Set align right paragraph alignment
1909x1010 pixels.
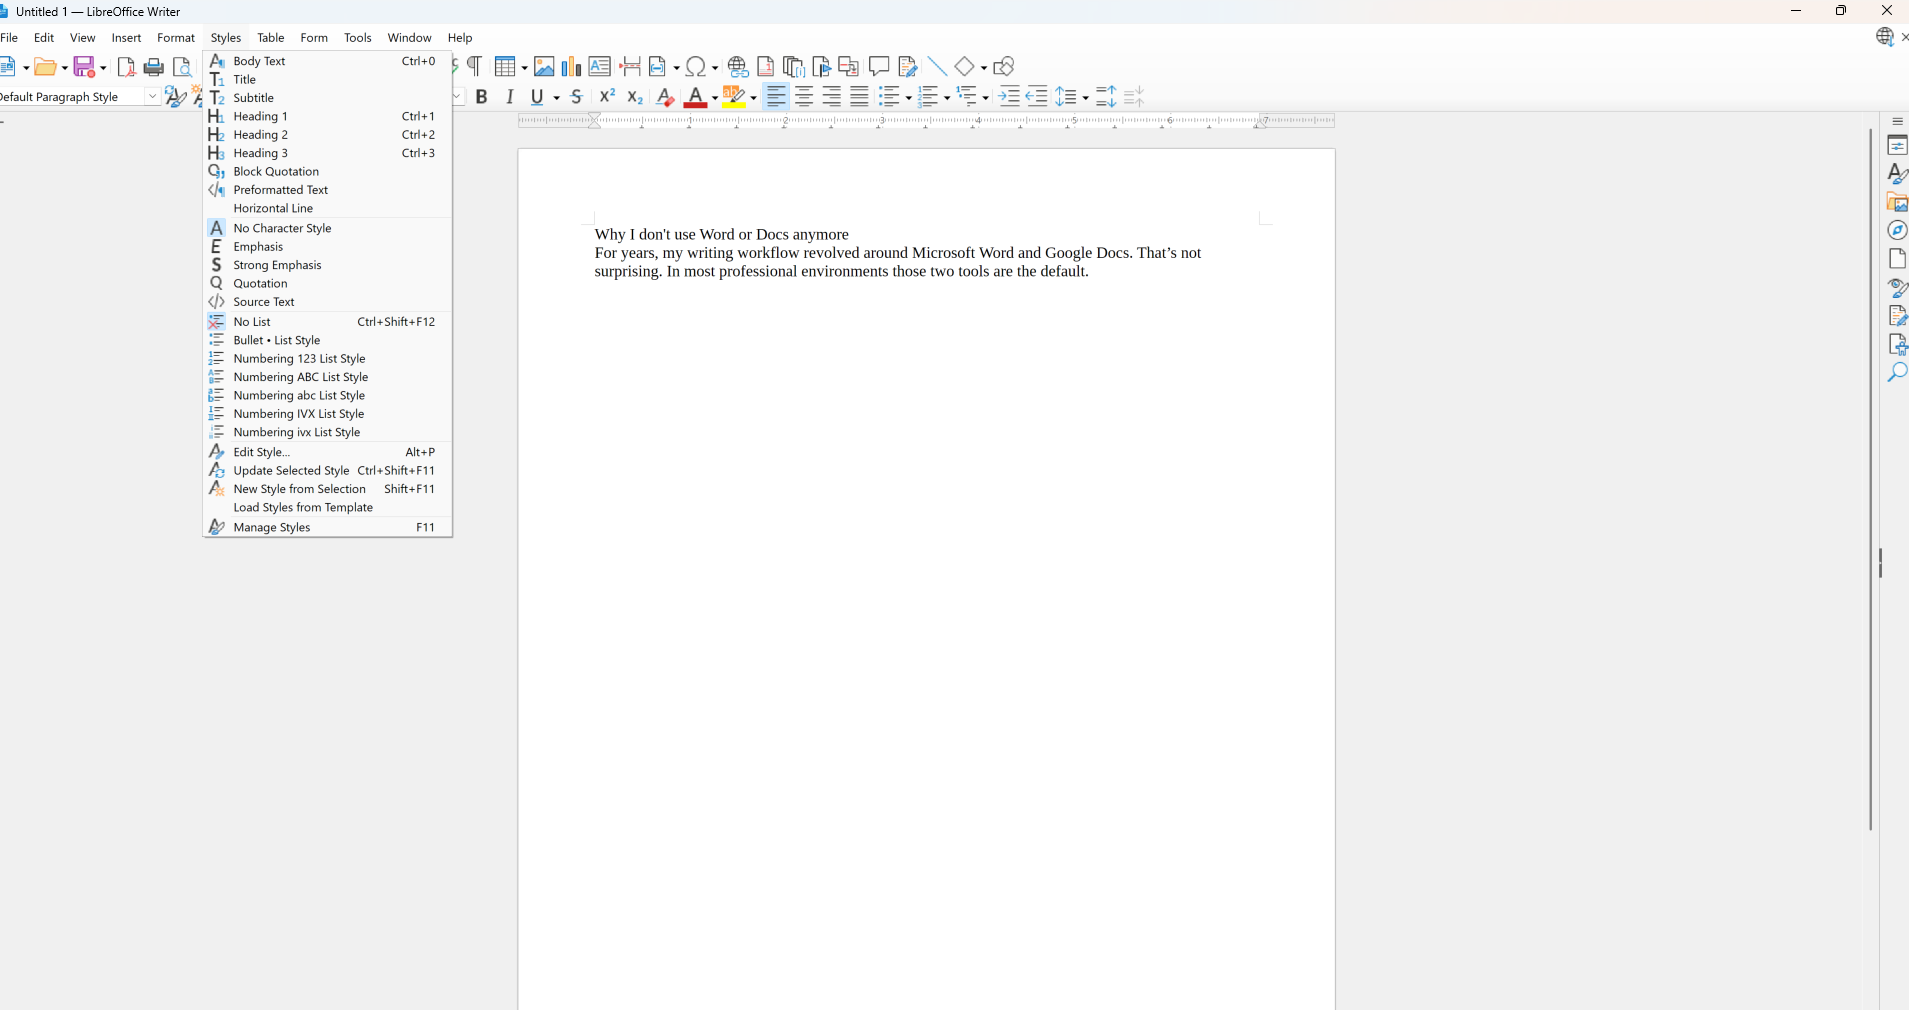pyautogui.click(x=832, y=96)
